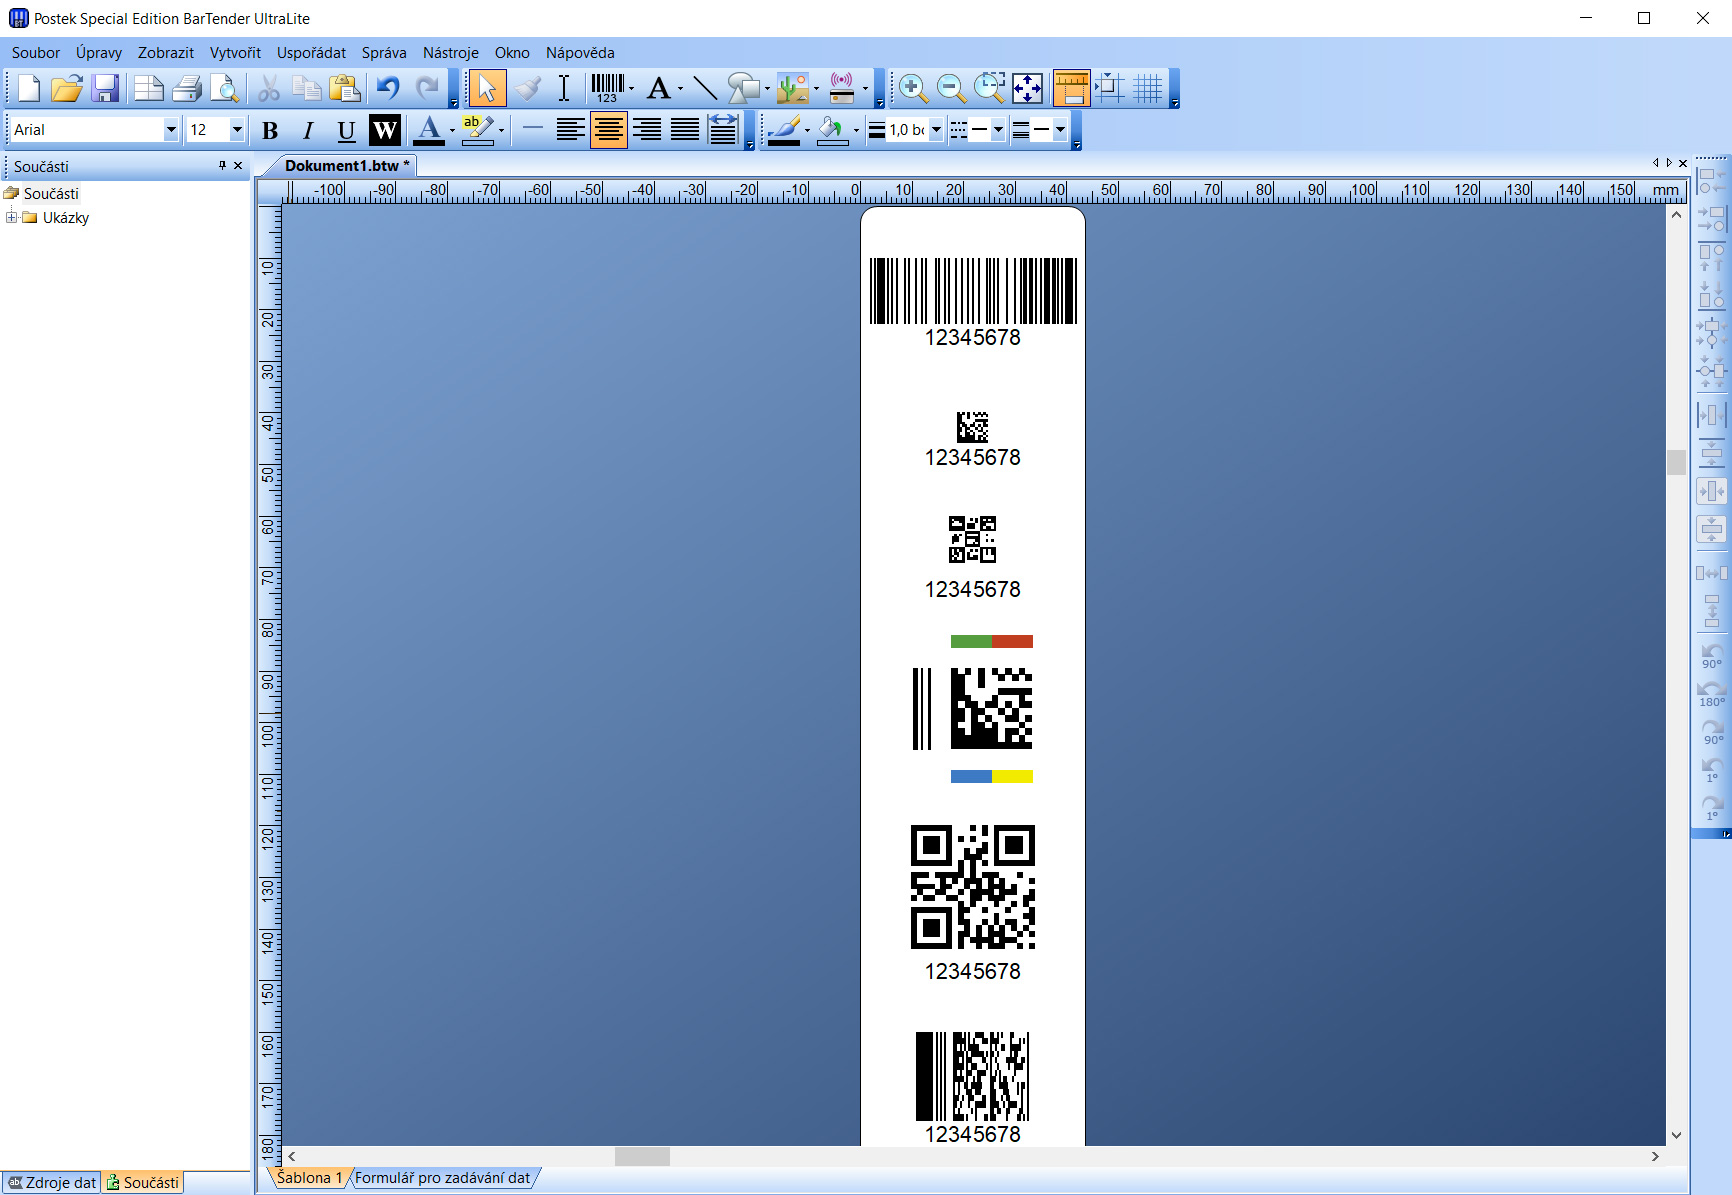
Task: Toggle Underline text formatting
Action: tap(346, 130)
